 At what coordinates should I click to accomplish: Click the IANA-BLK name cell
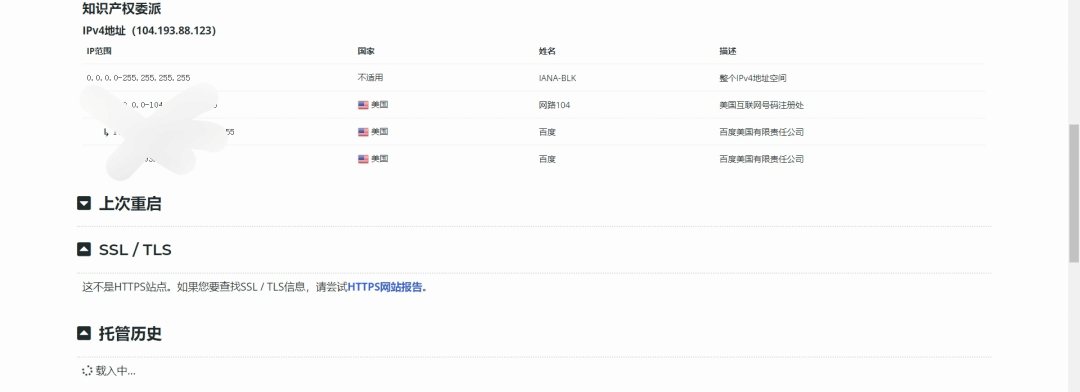(557, 78)
